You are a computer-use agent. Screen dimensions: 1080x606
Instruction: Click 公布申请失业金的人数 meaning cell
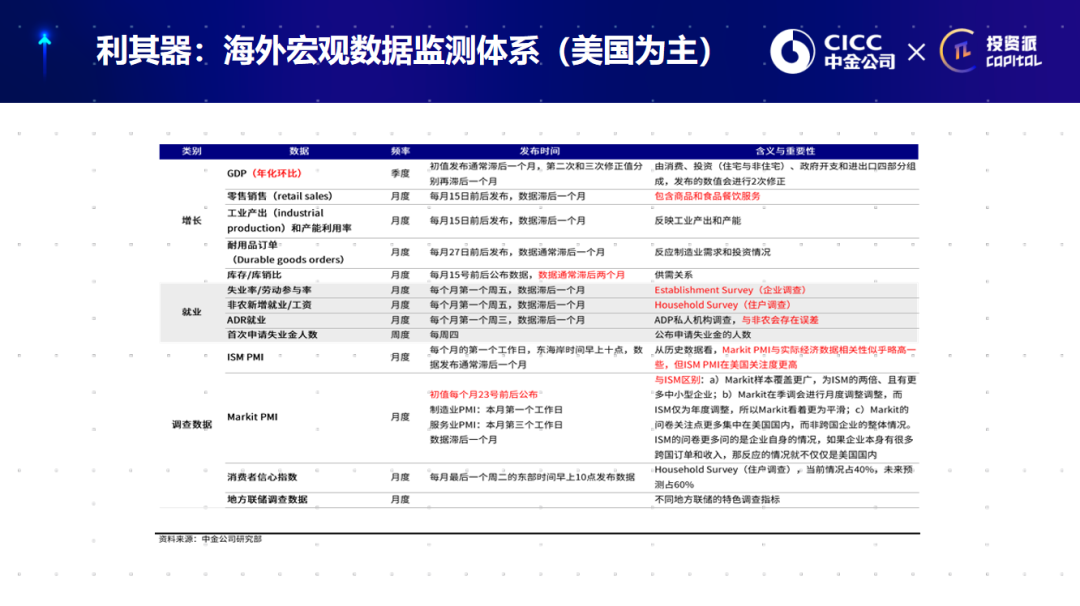click(x=703, y=335)
